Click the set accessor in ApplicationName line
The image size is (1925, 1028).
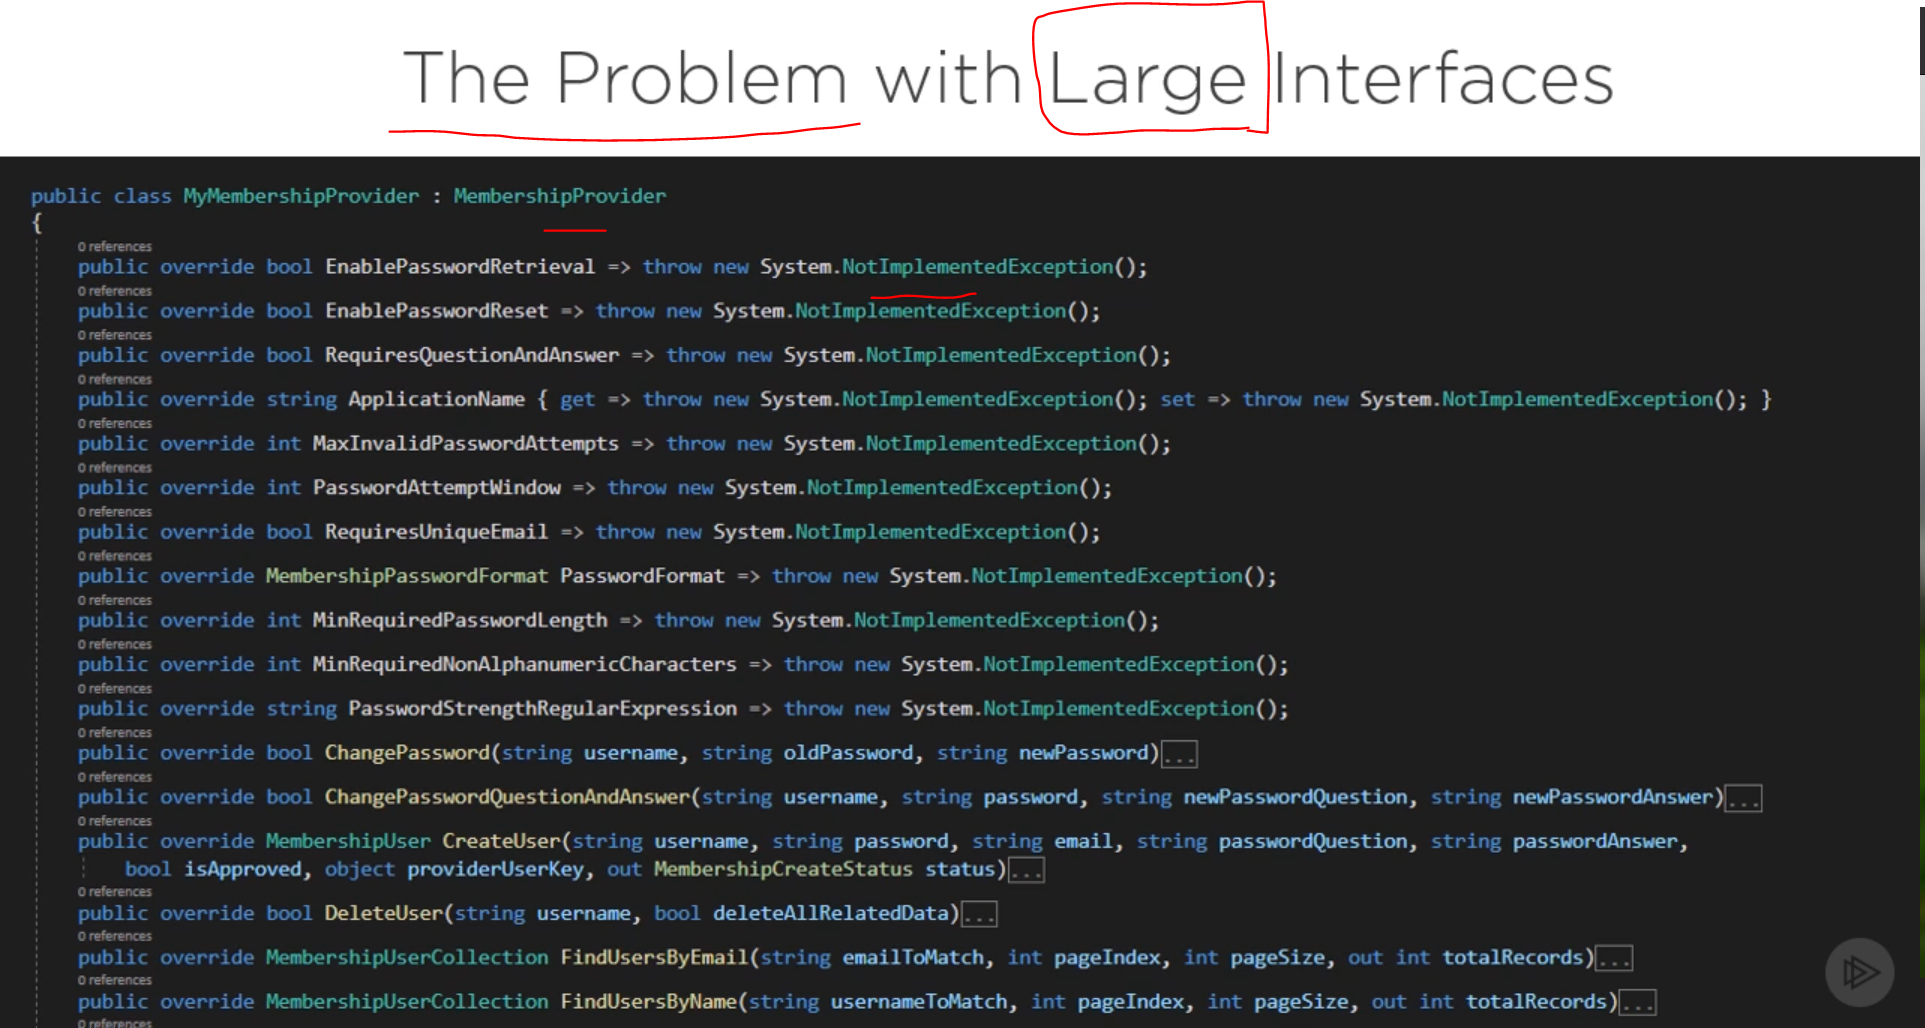1177,399
